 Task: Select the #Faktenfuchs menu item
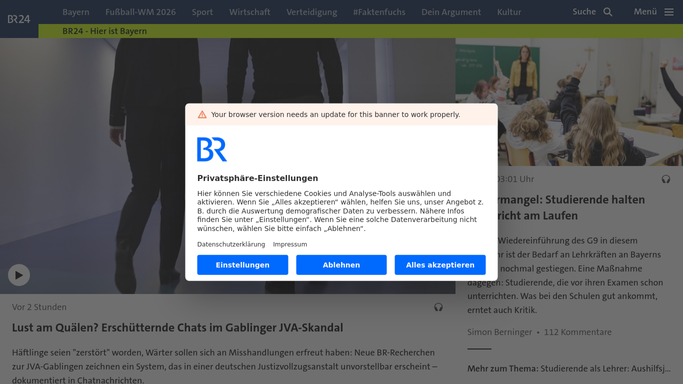379,12
